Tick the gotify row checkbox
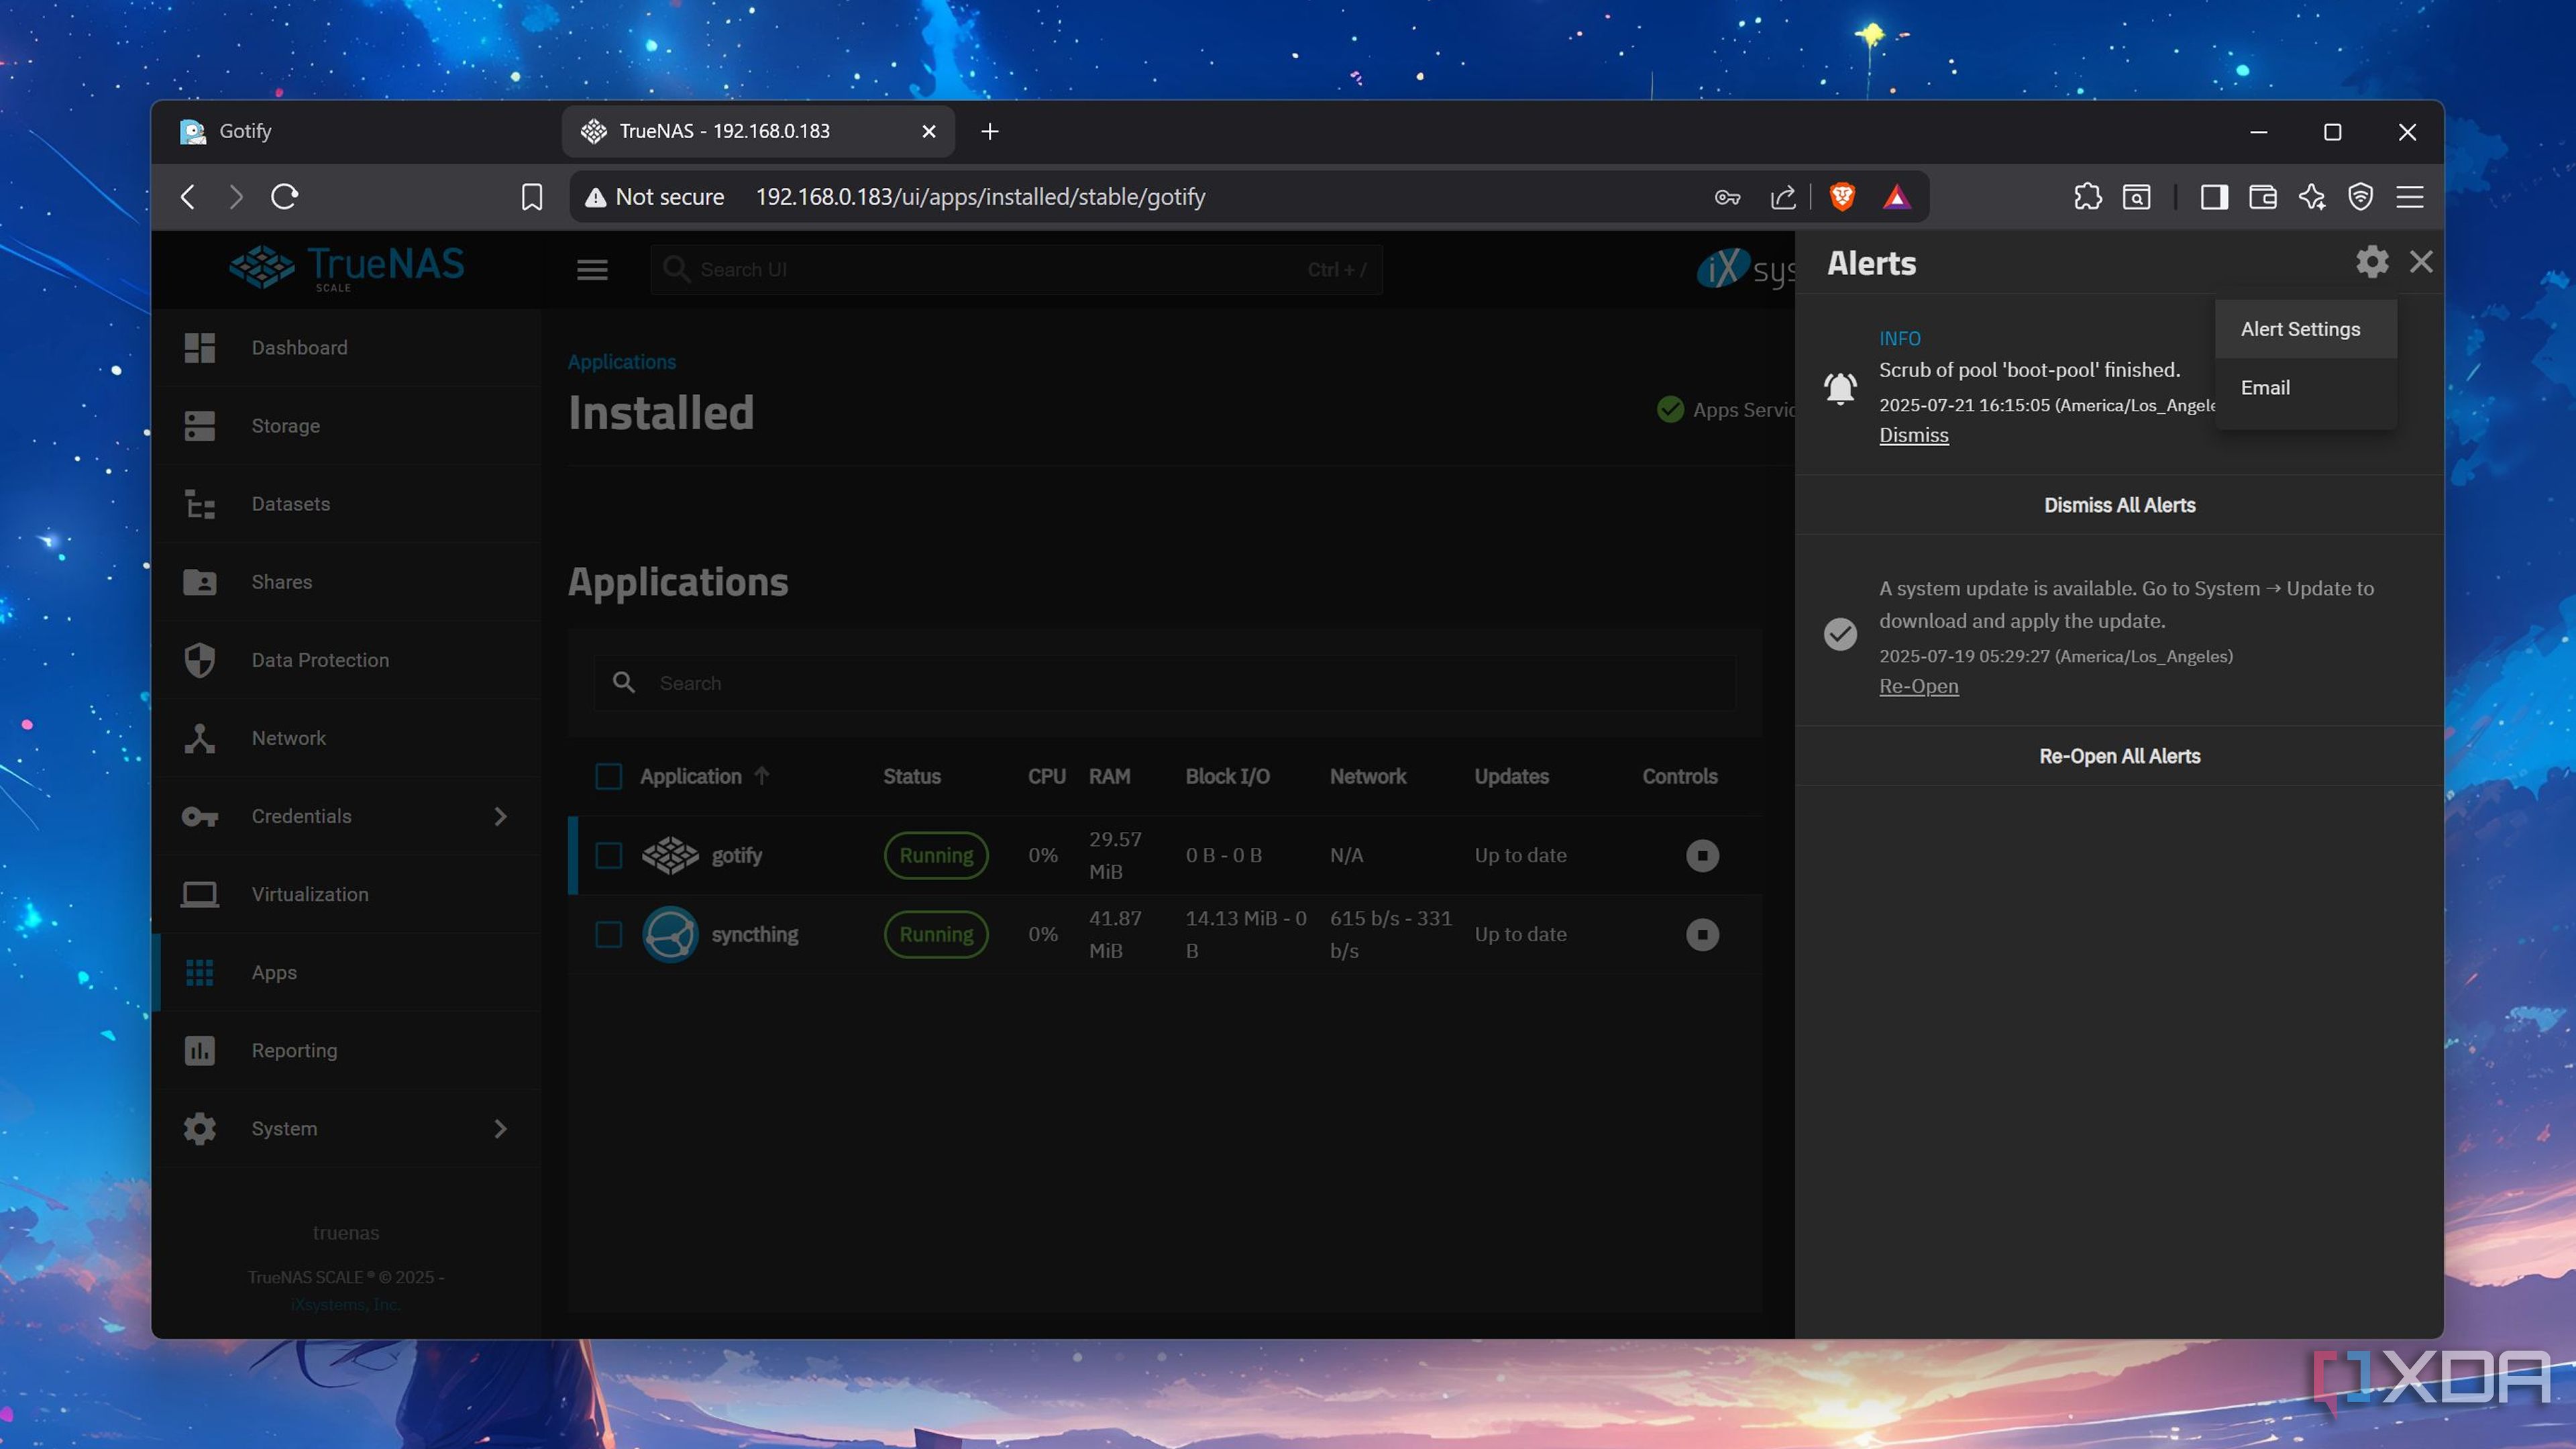The height and width of the screenshot is (1449, 2576). click(x=608, y=855)
